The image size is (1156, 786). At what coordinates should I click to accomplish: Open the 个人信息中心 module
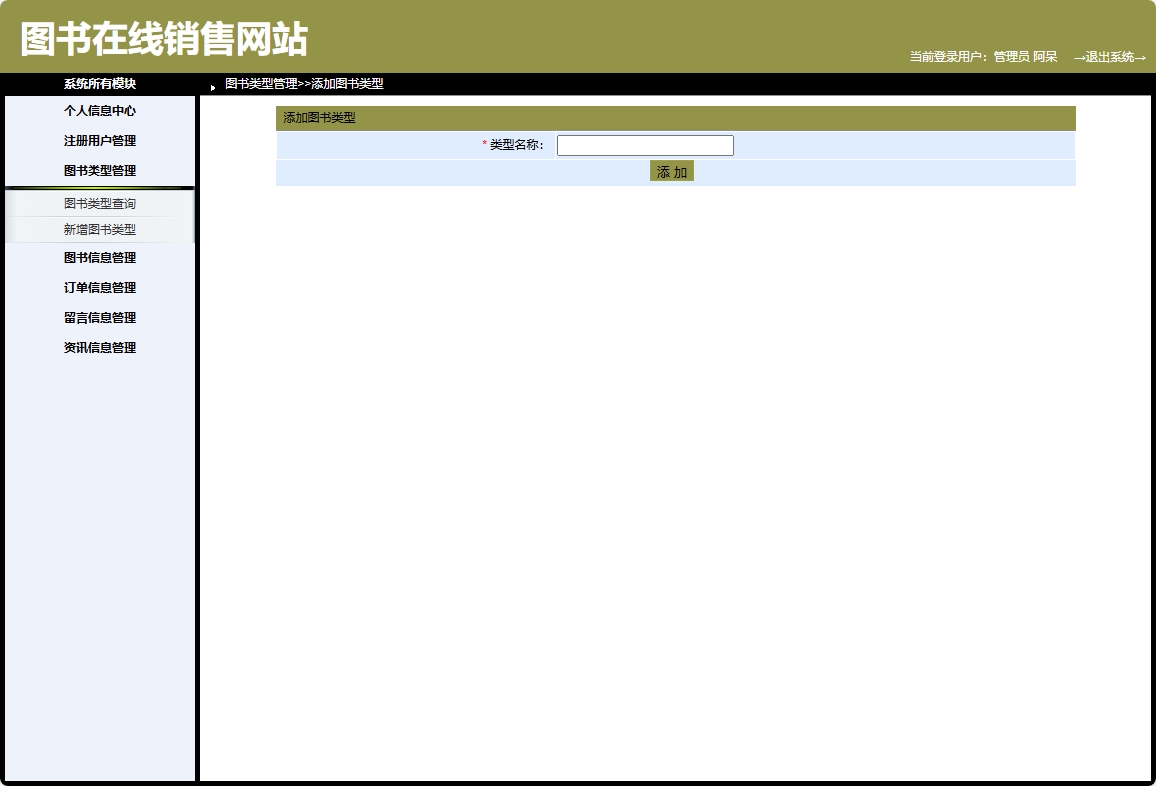pyautogui.click(x=99, y=111)
